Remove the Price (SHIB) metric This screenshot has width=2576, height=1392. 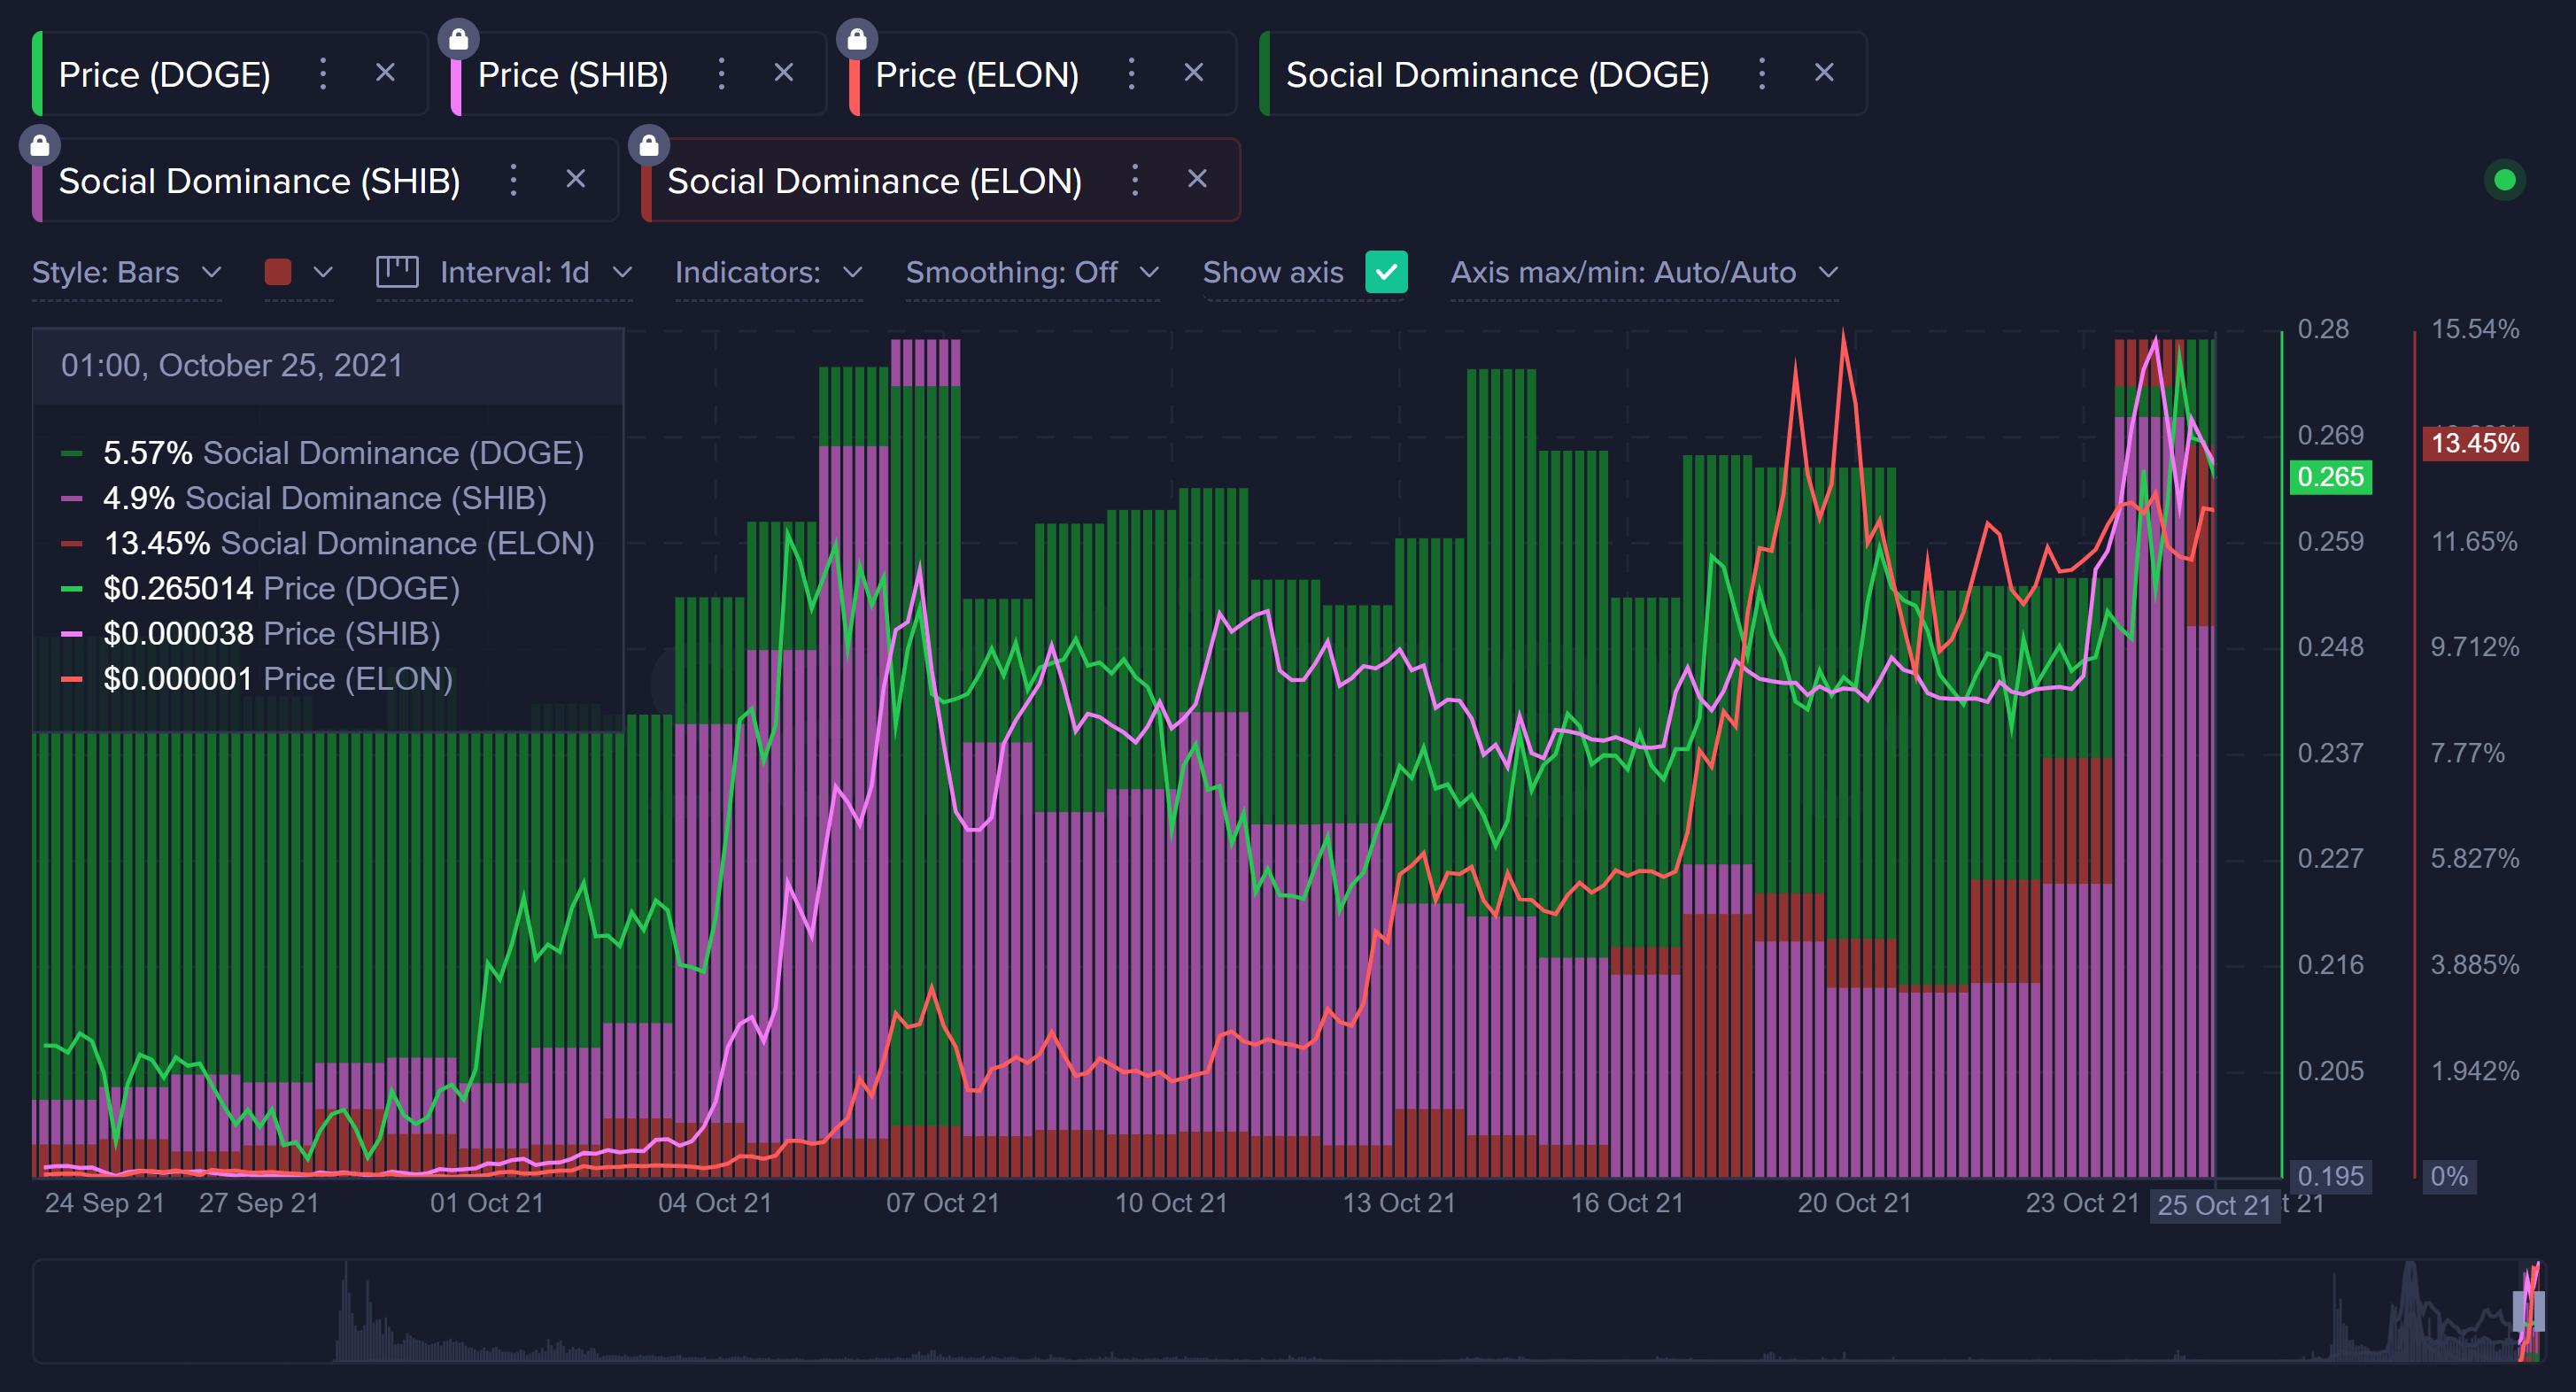(x=783, y=73)
